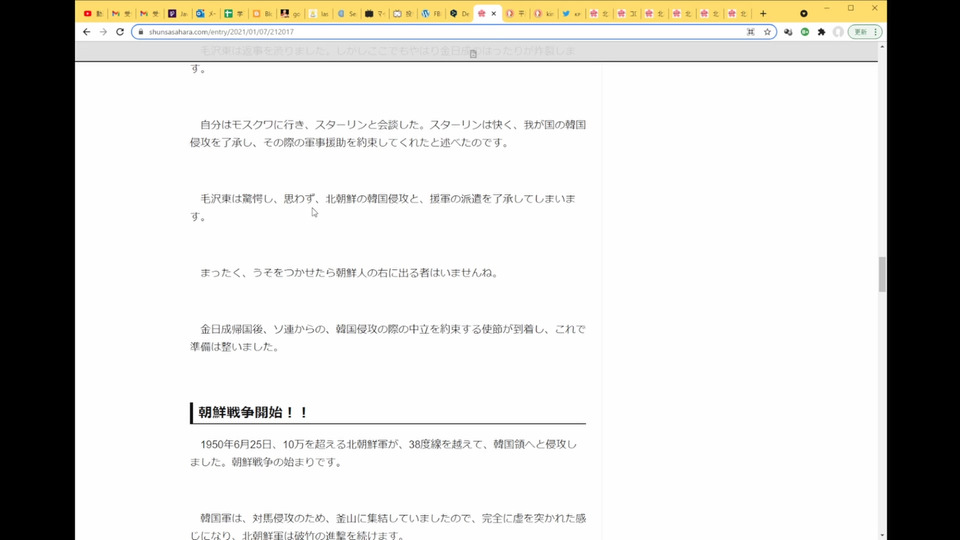Viewport: 960px width, 540px height.
Task: Open the profile avatar menu
Action: 838,32
